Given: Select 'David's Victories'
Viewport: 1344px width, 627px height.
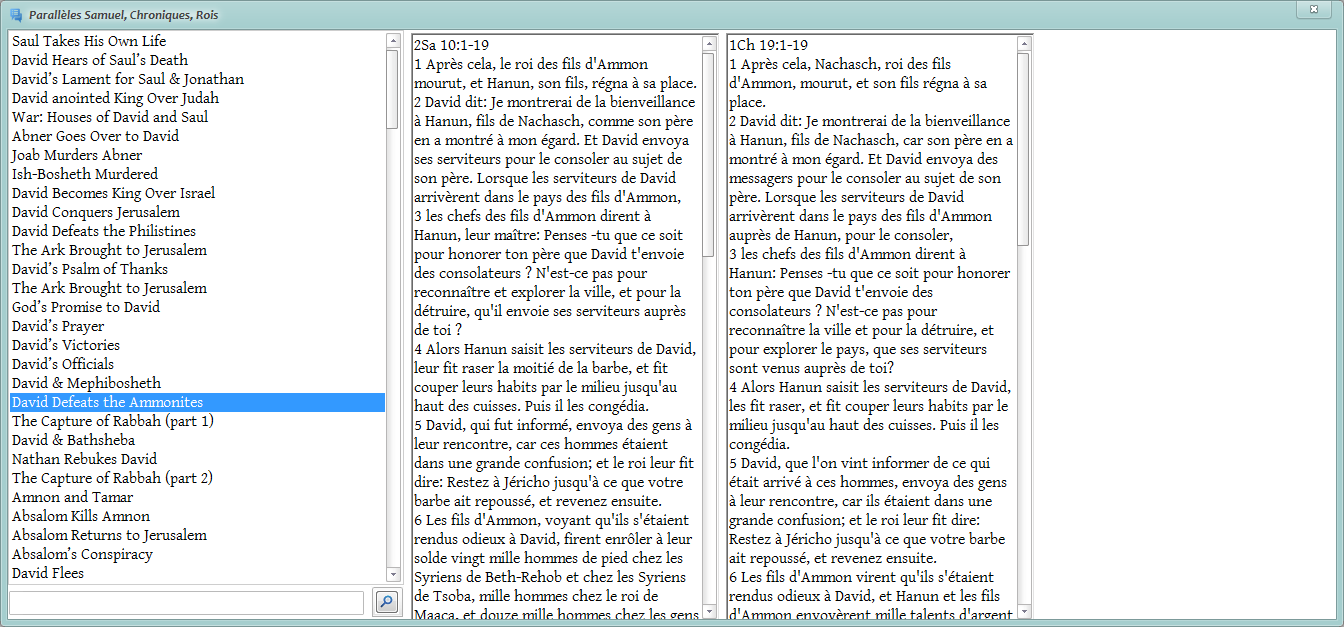Looking at the screenshot, I should (197, 345).
